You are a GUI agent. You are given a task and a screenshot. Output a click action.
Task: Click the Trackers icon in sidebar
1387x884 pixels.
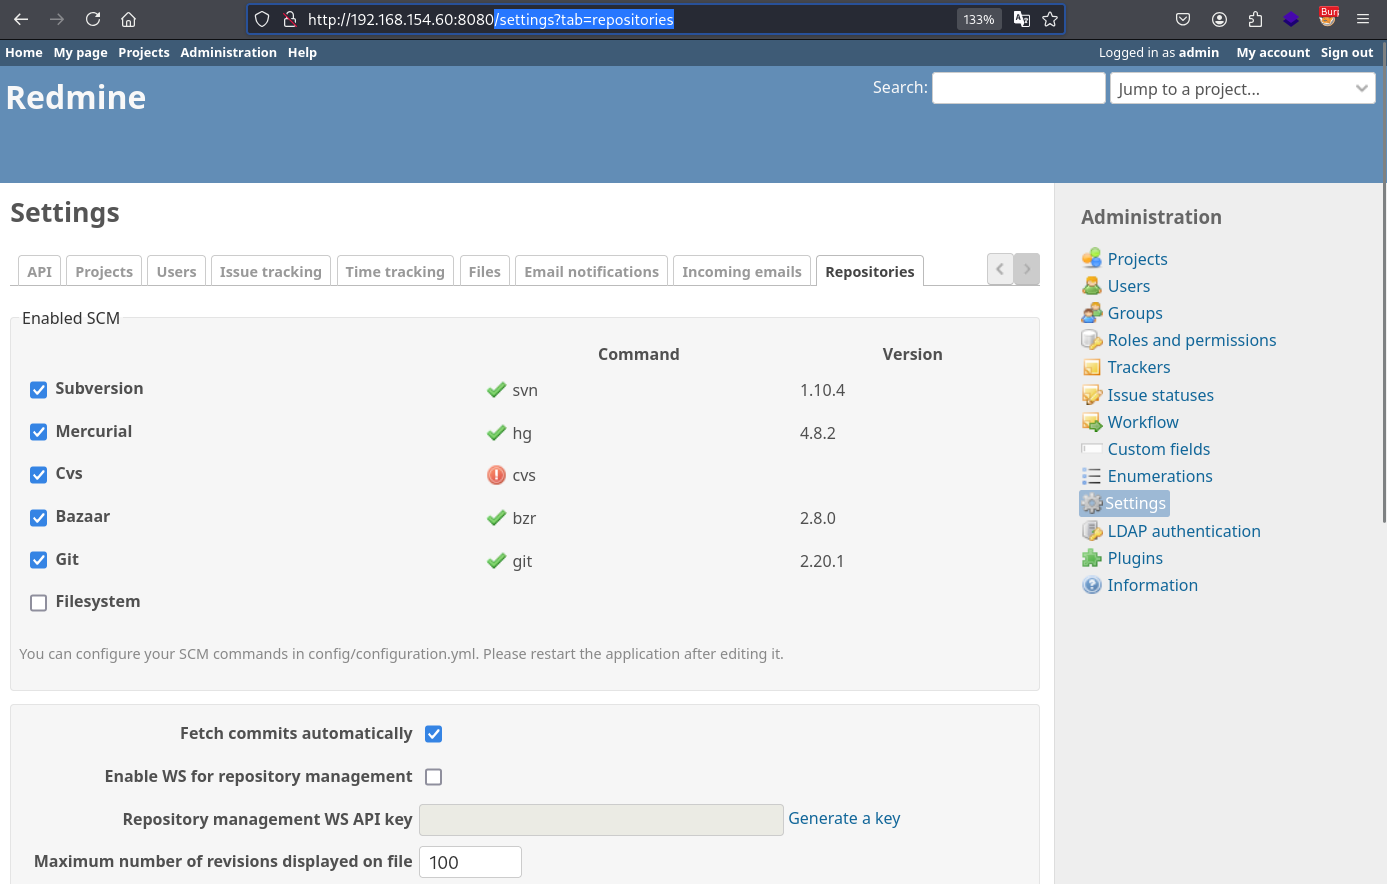pyautogui.click(x=1092, y=367)
